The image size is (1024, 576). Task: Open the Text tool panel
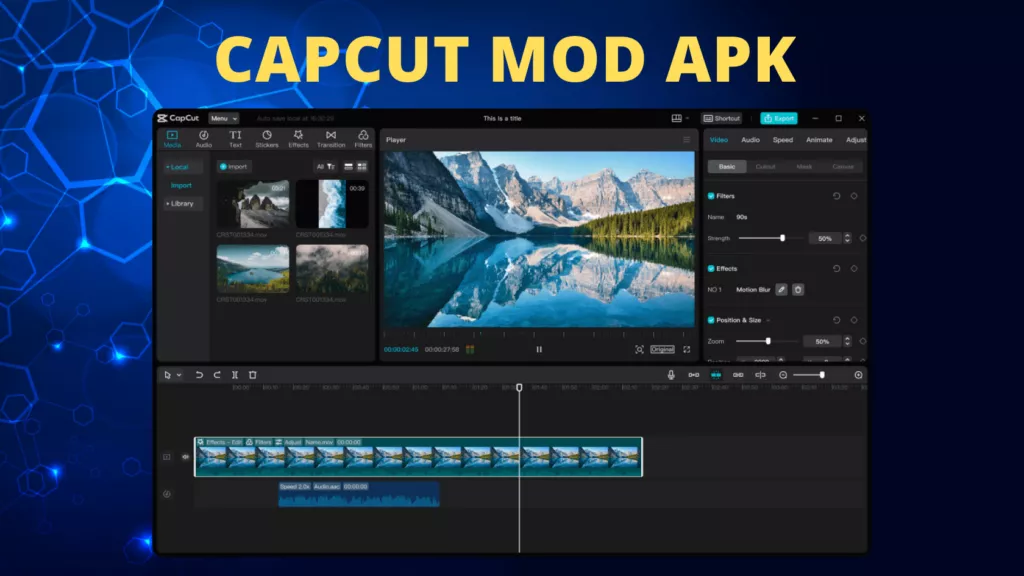[235, 138]
